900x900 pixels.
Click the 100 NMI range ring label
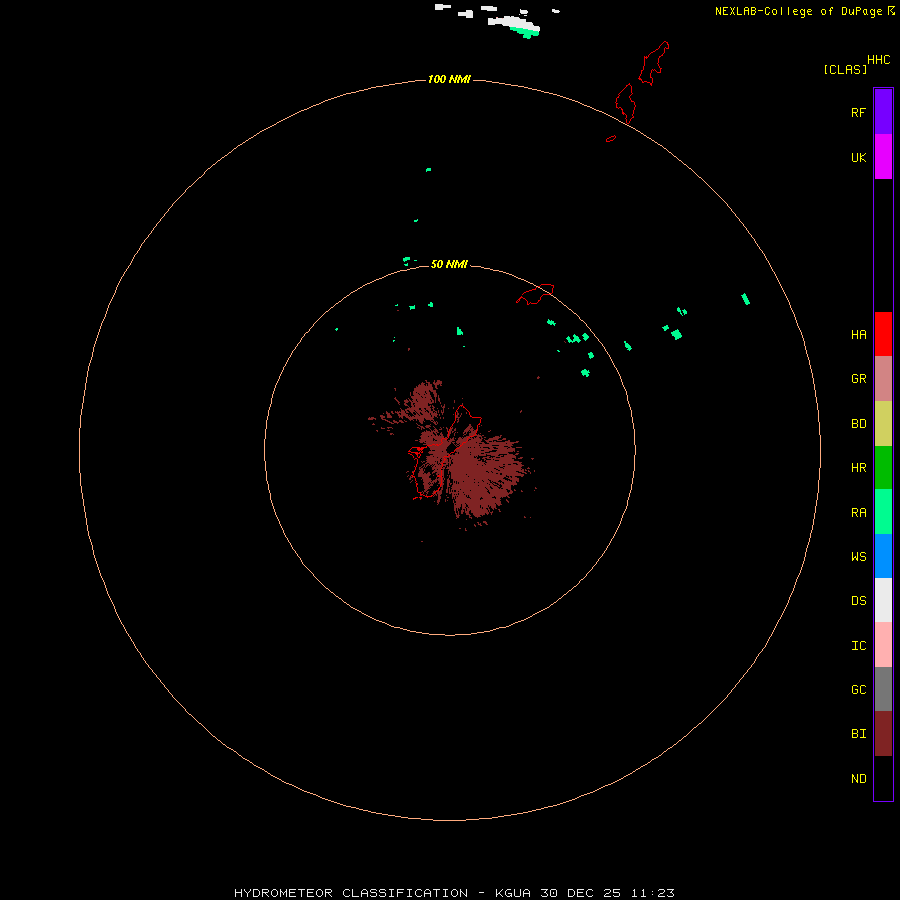pos(449,79)
